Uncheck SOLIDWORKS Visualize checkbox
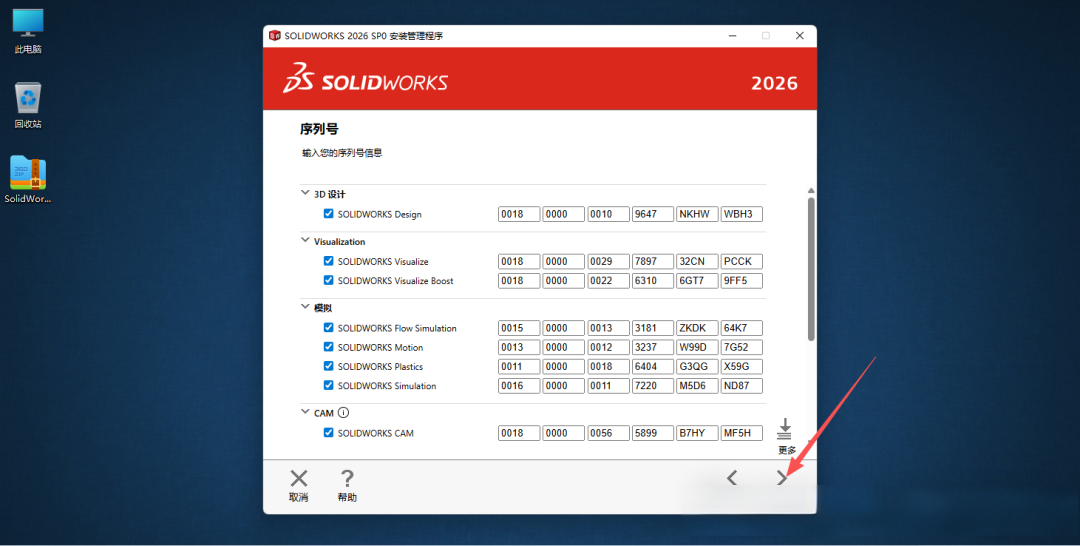Screen dimensions: 1080x546 click(x=329, y=261)
